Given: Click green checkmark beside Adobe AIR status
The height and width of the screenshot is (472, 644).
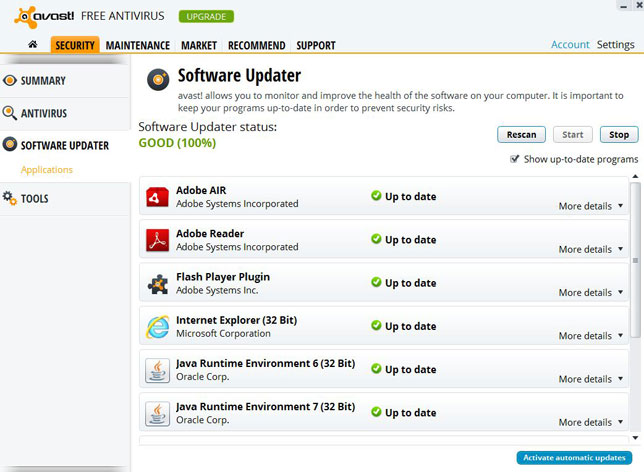Looking at the screenshot, I should coord(376,196).
